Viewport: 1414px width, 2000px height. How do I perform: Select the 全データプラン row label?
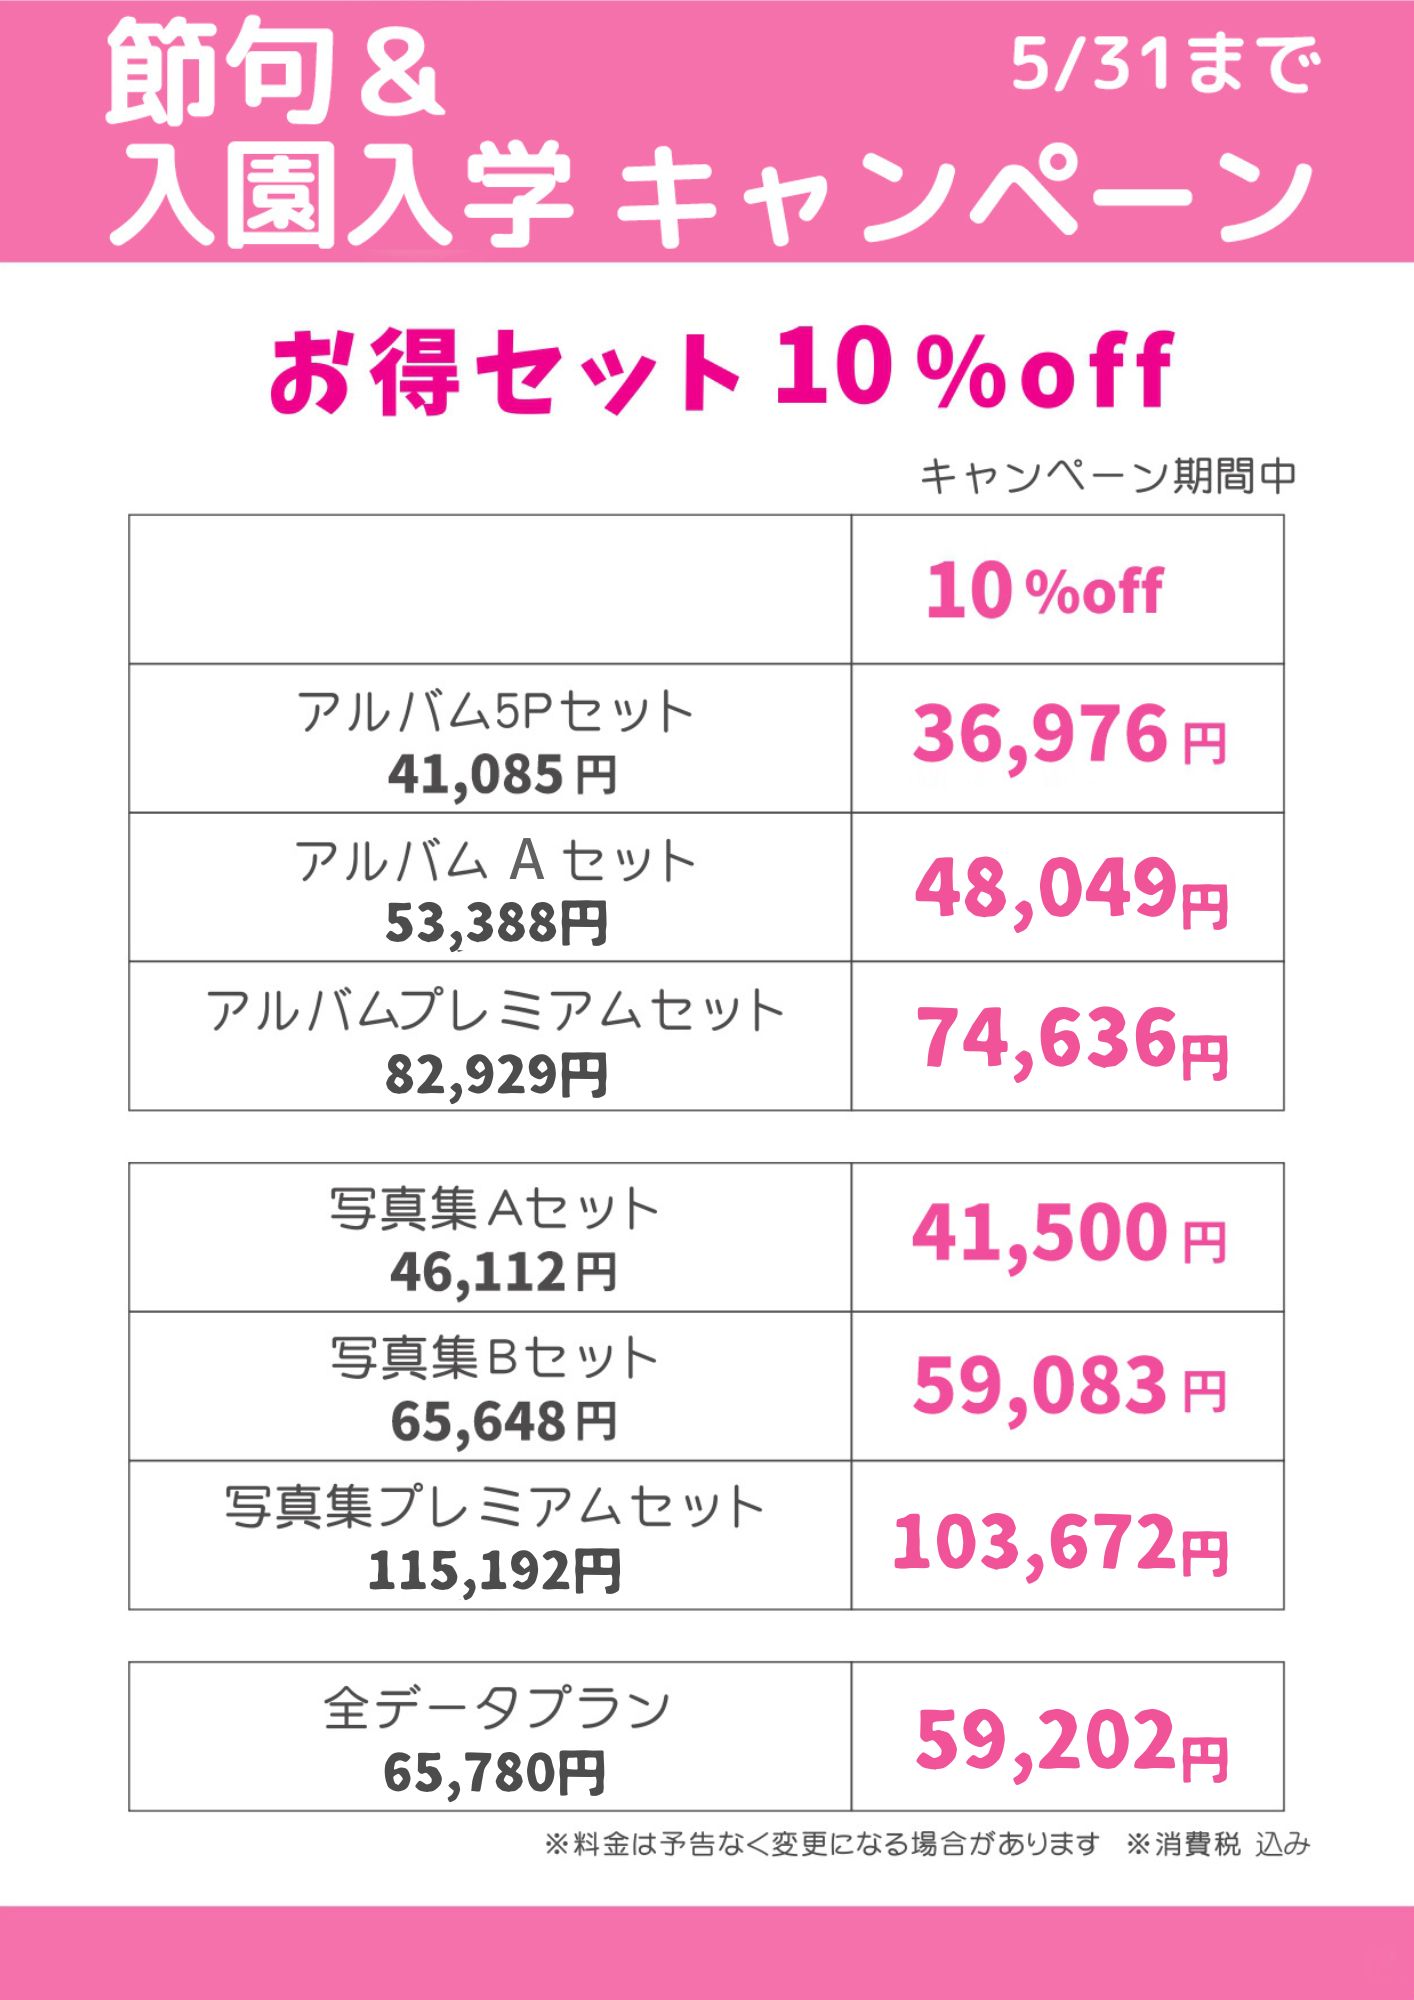tap(496, 1708)
